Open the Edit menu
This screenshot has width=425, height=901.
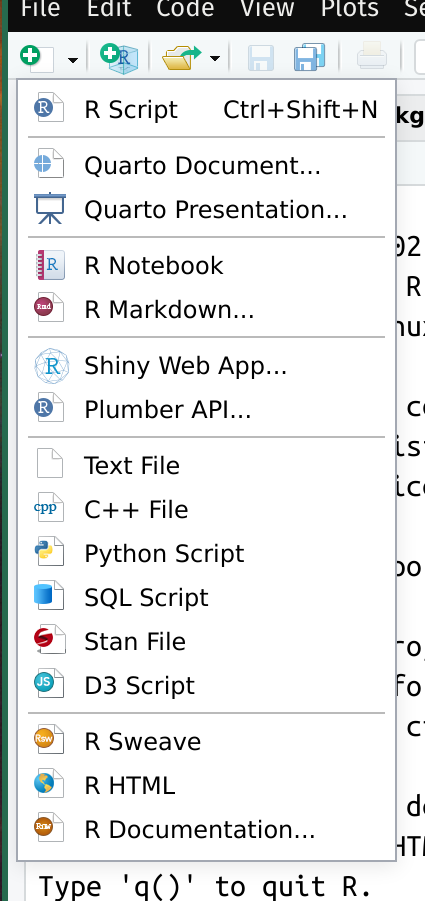pyautogui.click(x=108, y=9)
